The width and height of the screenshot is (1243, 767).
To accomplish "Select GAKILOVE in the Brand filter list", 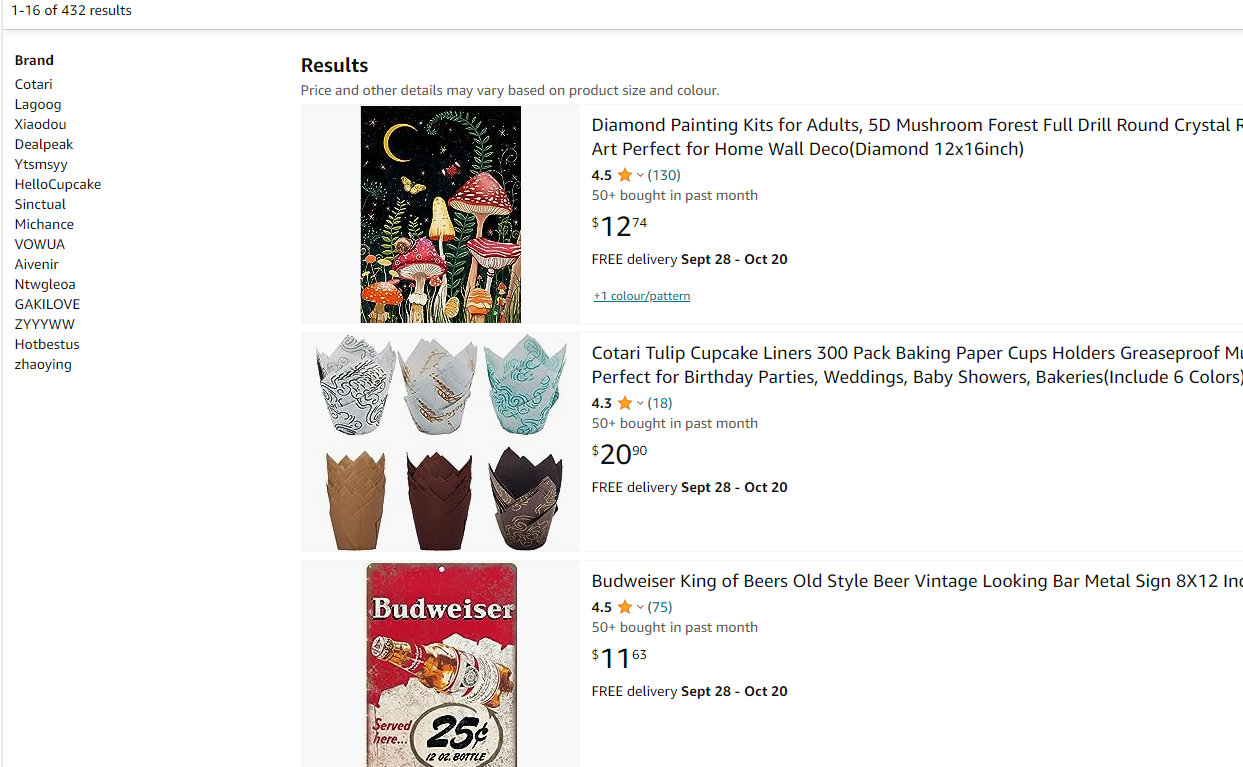I will coord(47,304).
